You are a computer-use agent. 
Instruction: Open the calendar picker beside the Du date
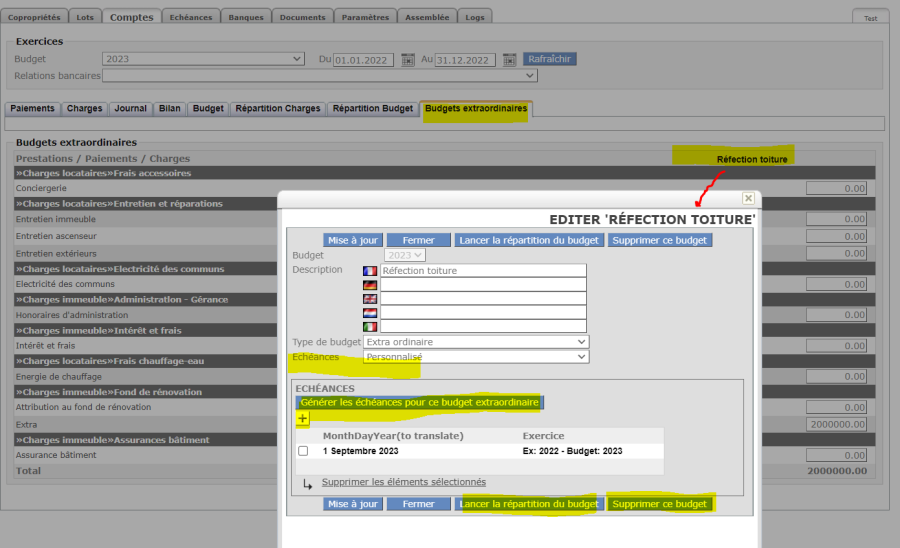[x=408, y=60]
